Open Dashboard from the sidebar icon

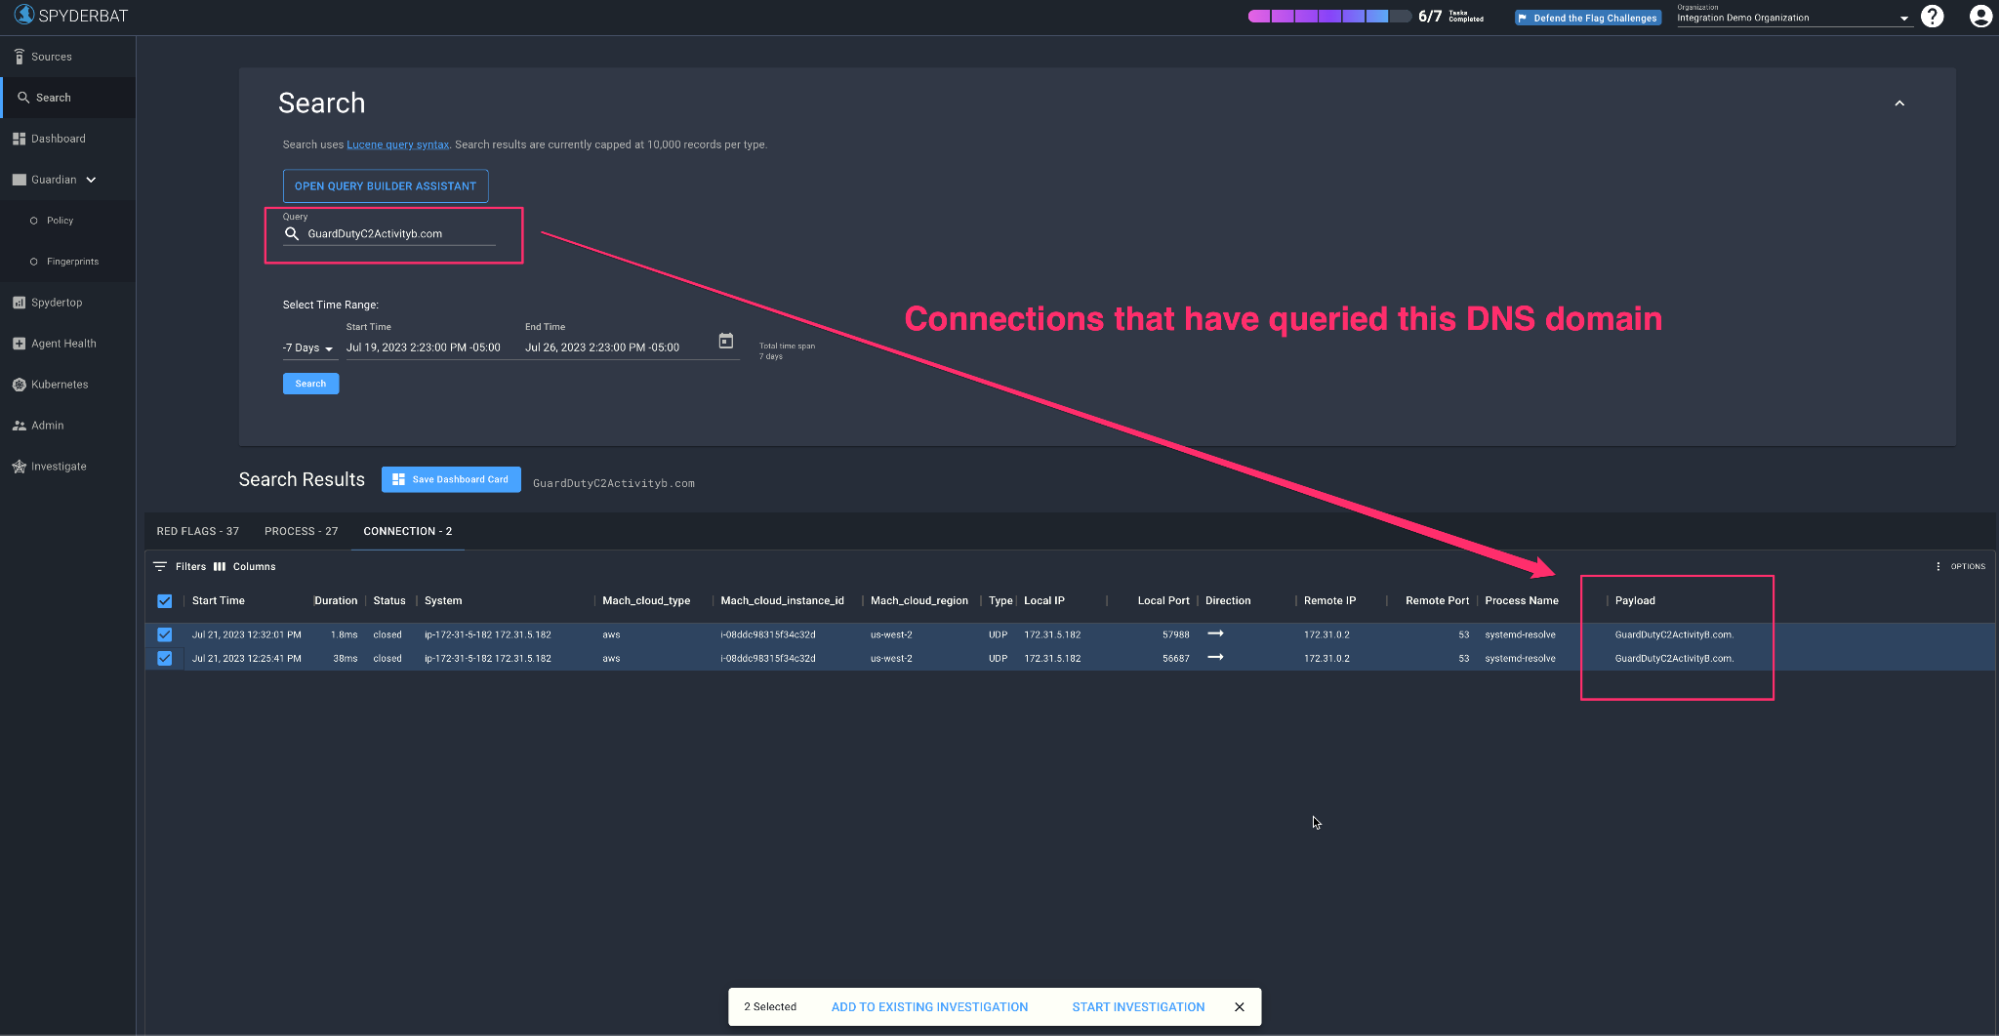(x=19, y=139)
